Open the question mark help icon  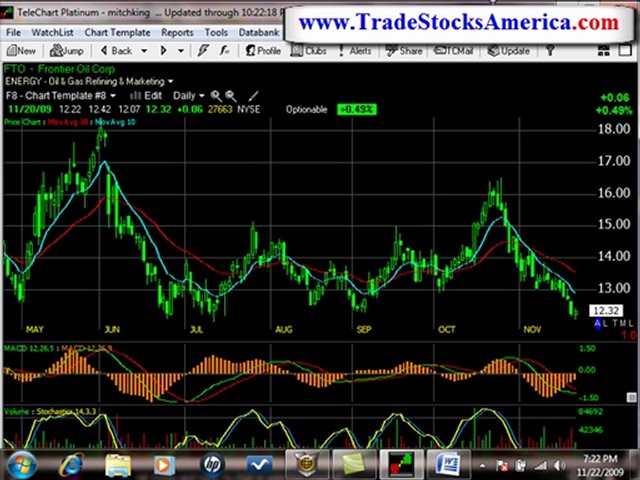point(550,51)
